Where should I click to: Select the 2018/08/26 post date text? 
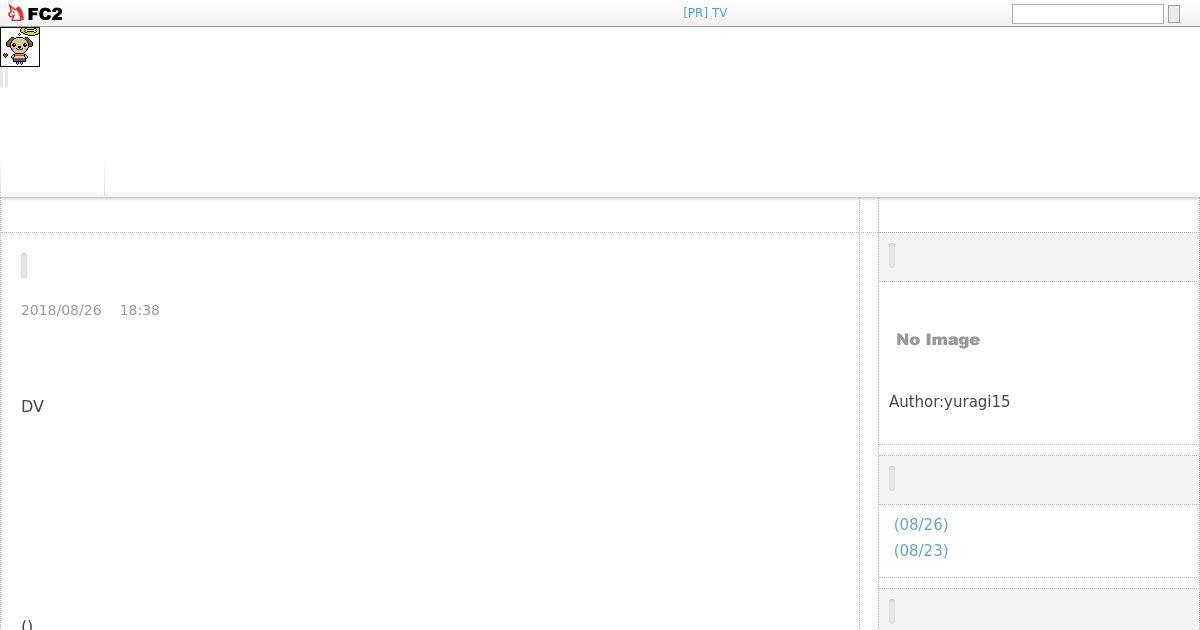(61, 310)
